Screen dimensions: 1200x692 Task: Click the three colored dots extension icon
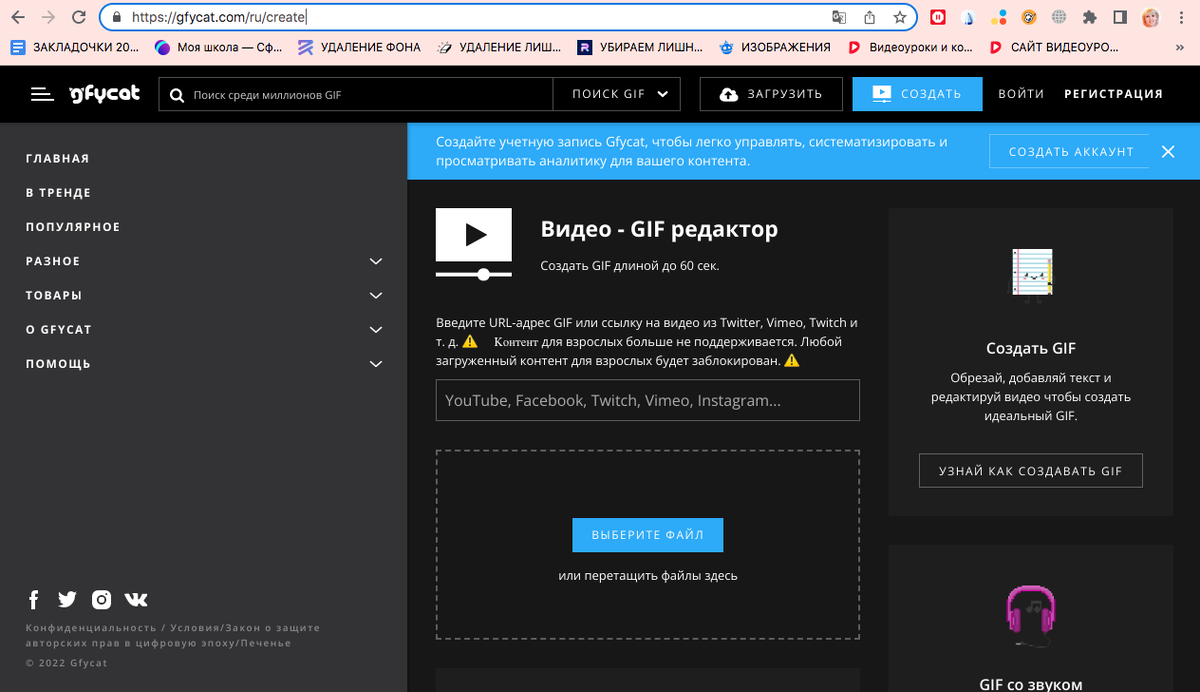click(998, 17)
